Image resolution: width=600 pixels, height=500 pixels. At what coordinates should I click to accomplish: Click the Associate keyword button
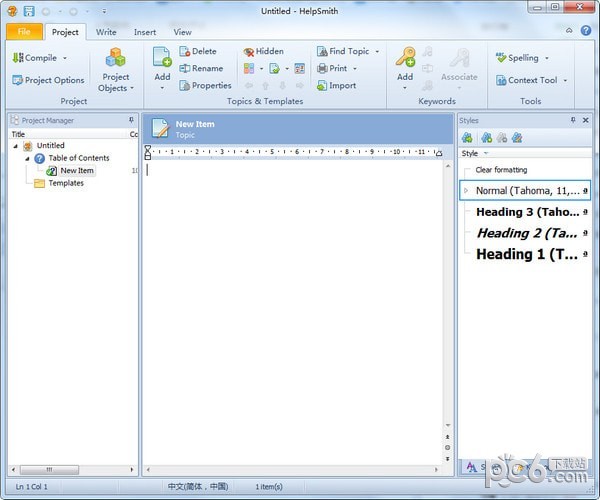pyautogui.click(x=459, y=68)
